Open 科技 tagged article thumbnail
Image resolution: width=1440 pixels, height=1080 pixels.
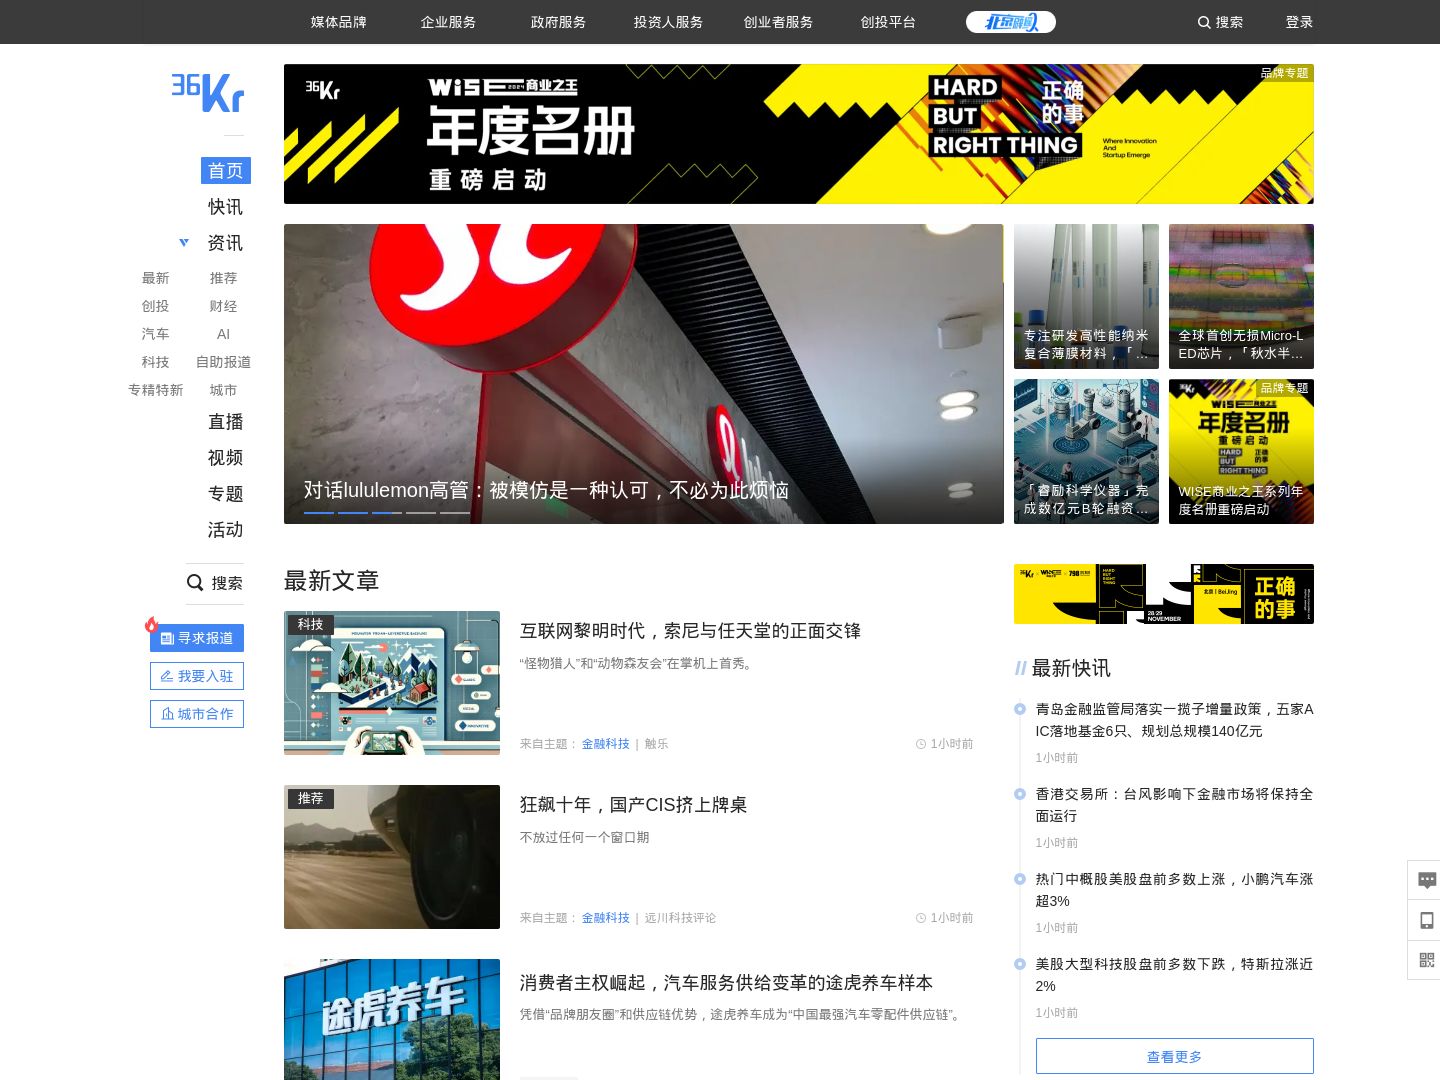click(x=392, y=683)
